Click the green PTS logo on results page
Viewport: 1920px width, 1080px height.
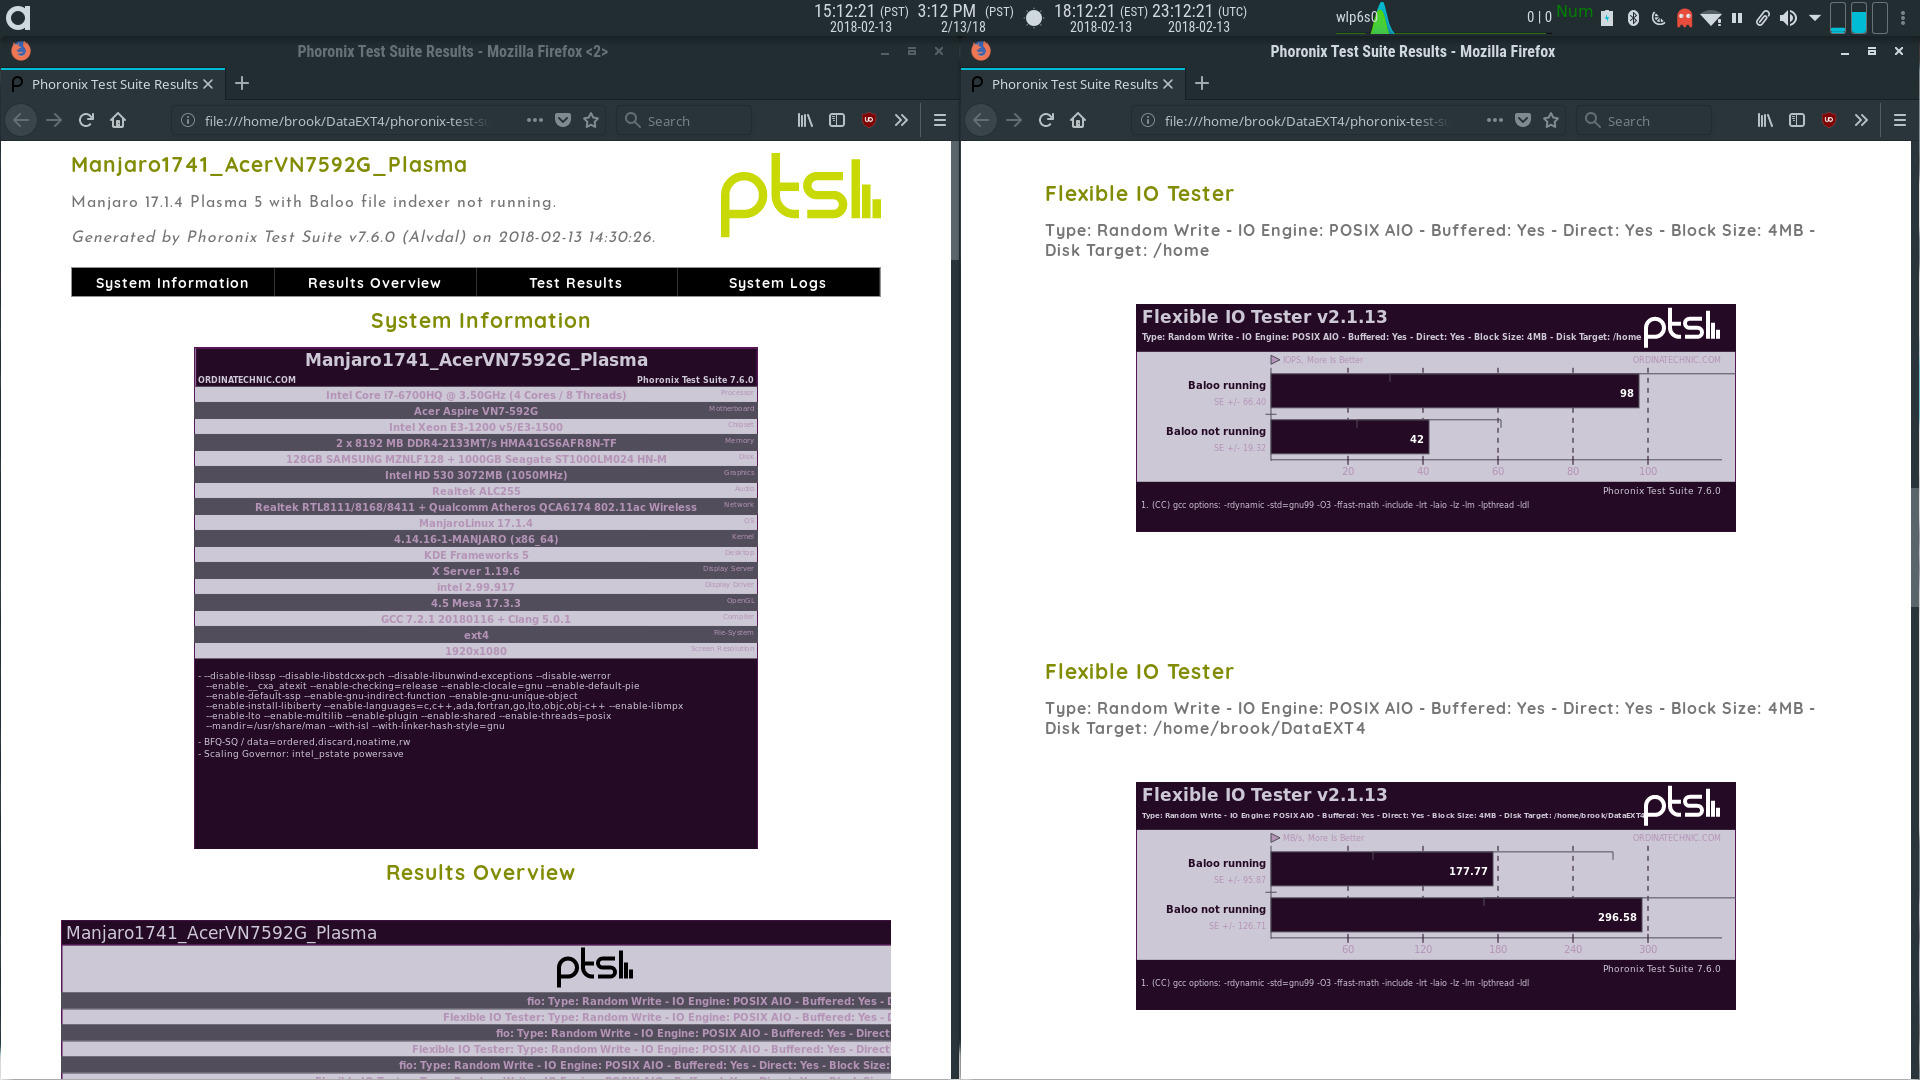pyautogui.click(x=801, y=195)
